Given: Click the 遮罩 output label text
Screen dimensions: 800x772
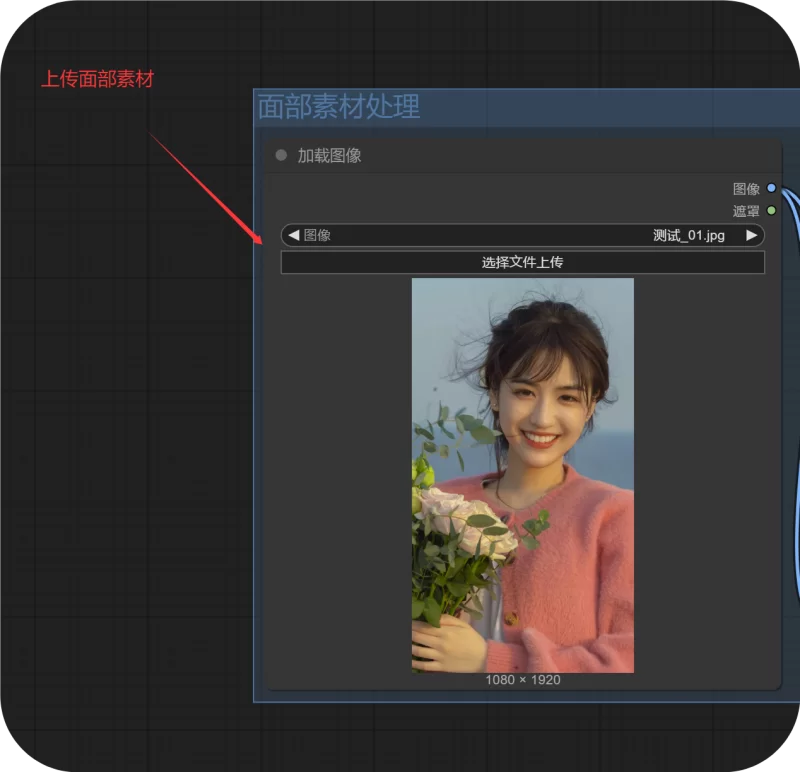Looking at the screenshot, I should click(x=746, y=211).
